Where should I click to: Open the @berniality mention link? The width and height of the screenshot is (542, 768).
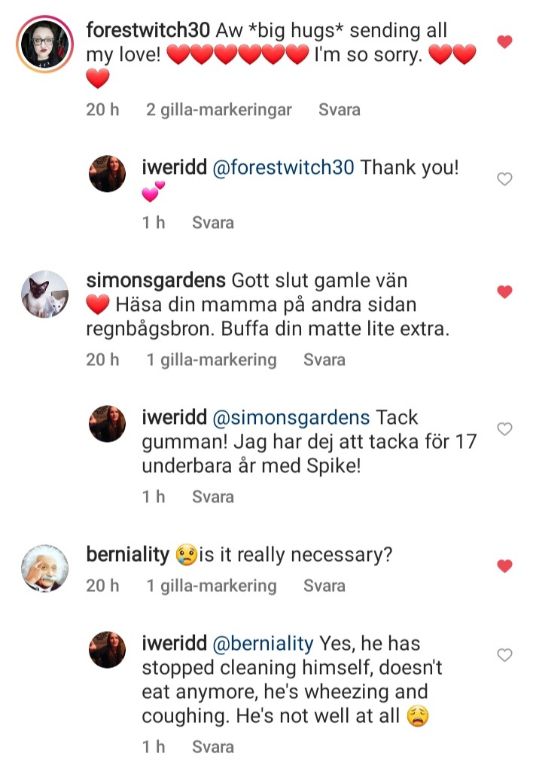pyautogui.click(x=262, y=644)
